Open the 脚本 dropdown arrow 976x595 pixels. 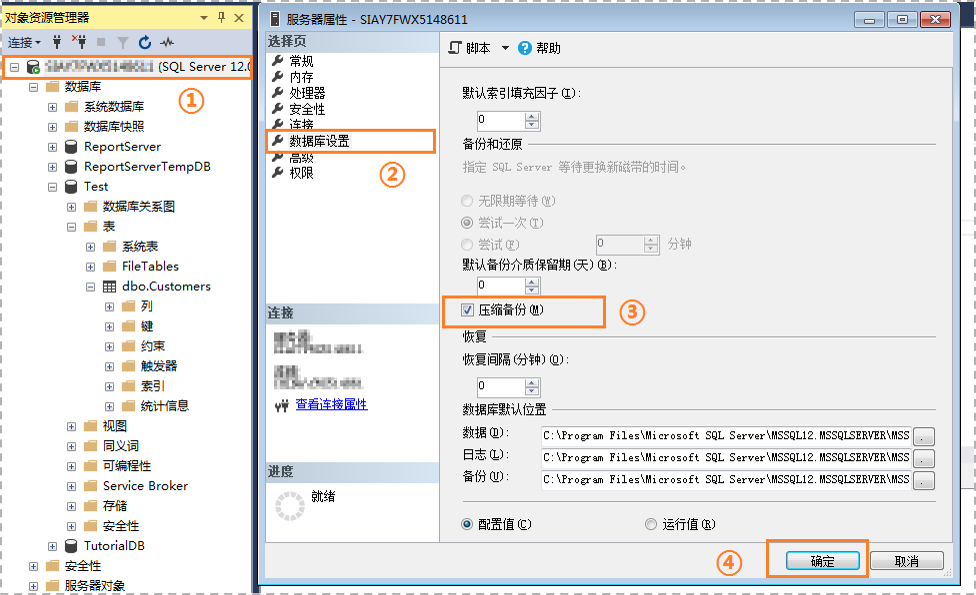505,48
